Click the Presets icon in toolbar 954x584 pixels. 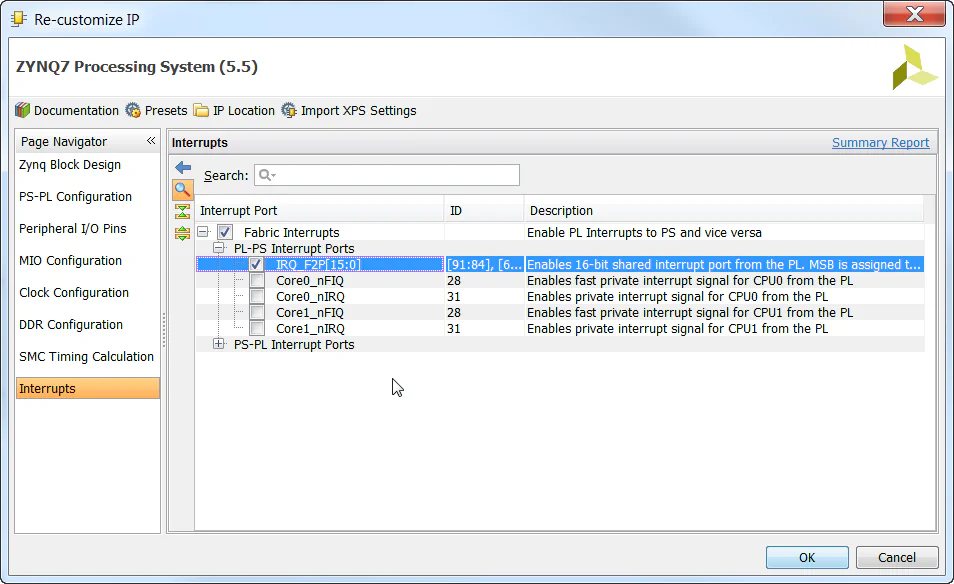click(x=131, y=110)
